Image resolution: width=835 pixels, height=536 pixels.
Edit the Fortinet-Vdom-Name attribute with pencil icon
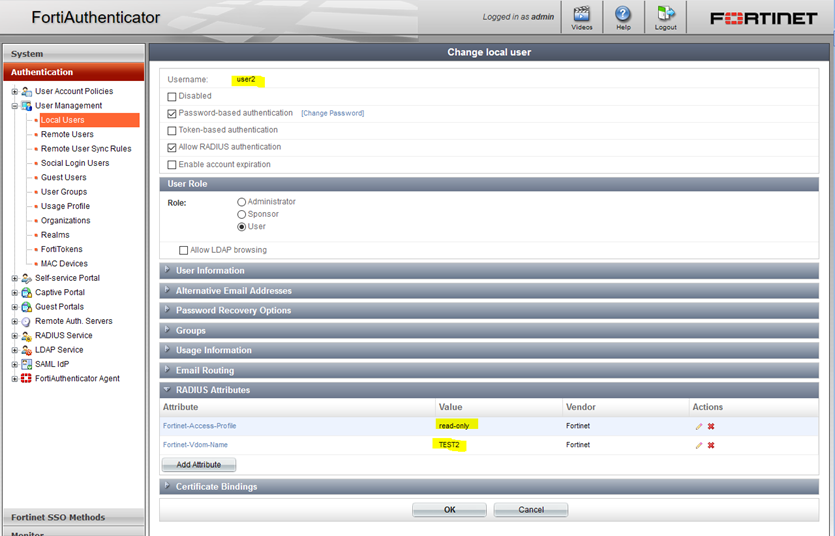pyautogui.click(x=699, y=445)
